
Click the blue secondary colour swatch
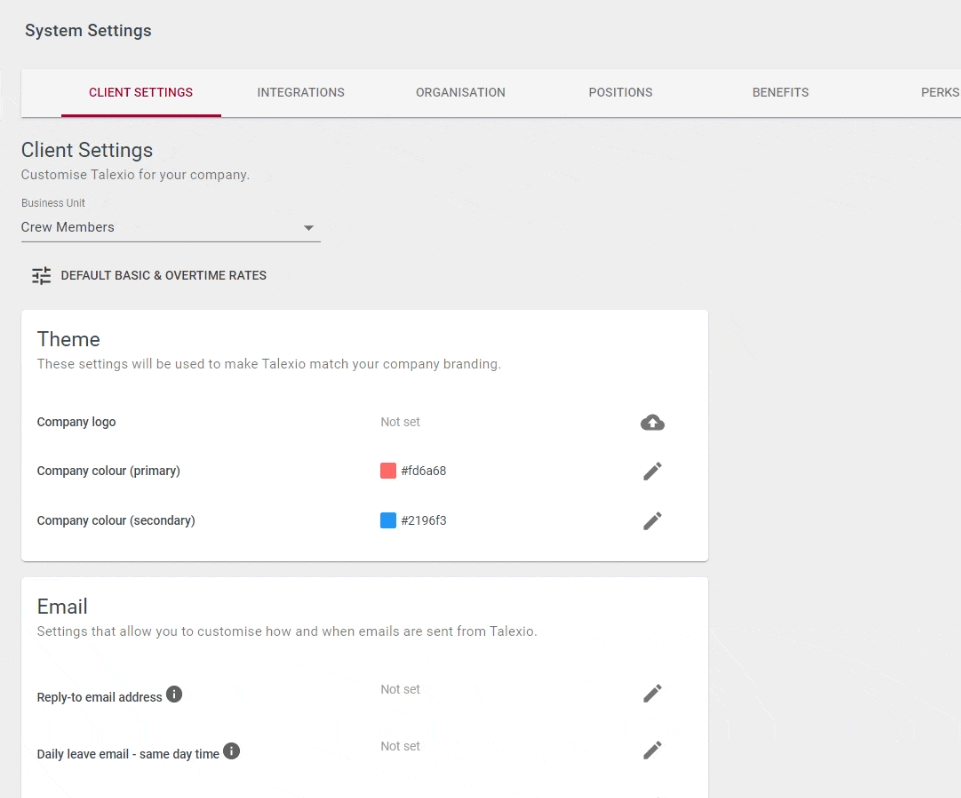(x=388, y=520)
